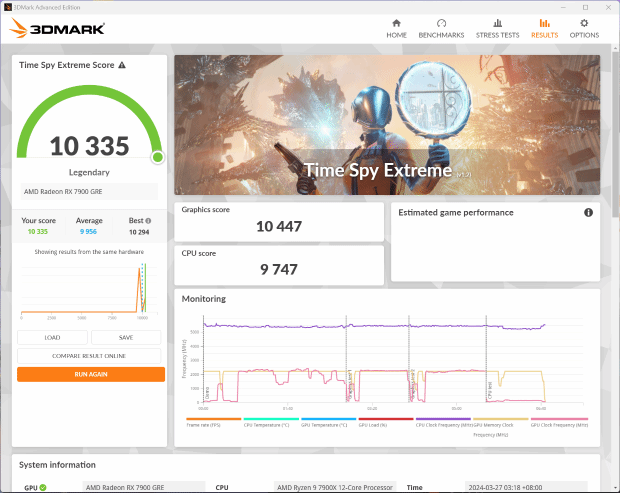Click the orange RUN AGAIN button
The height and width of the screenshot is (493, 620).
[91, 374]
